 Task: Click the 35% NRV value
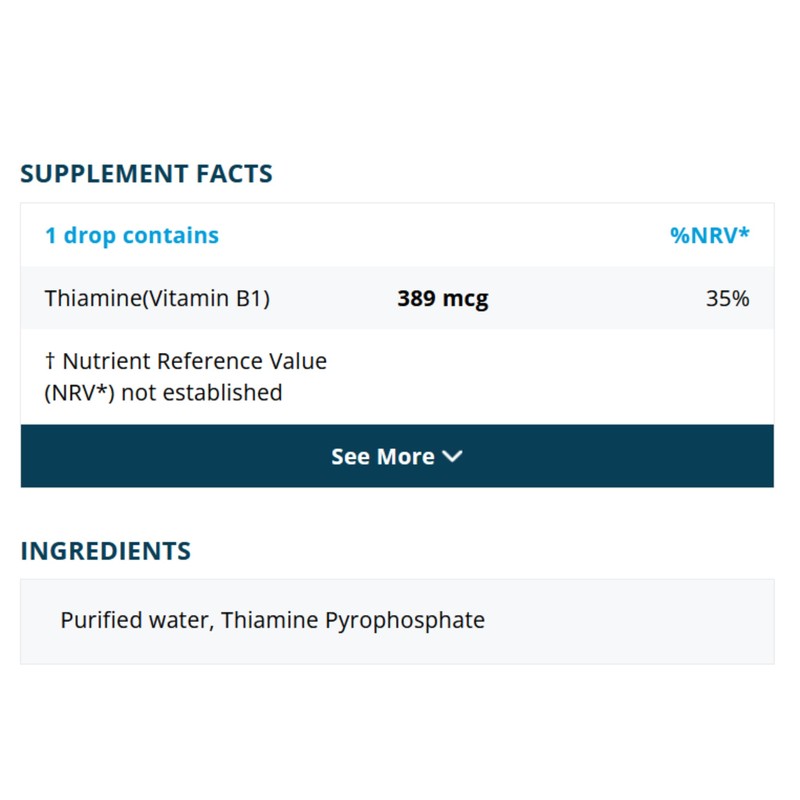coord(727,298)
